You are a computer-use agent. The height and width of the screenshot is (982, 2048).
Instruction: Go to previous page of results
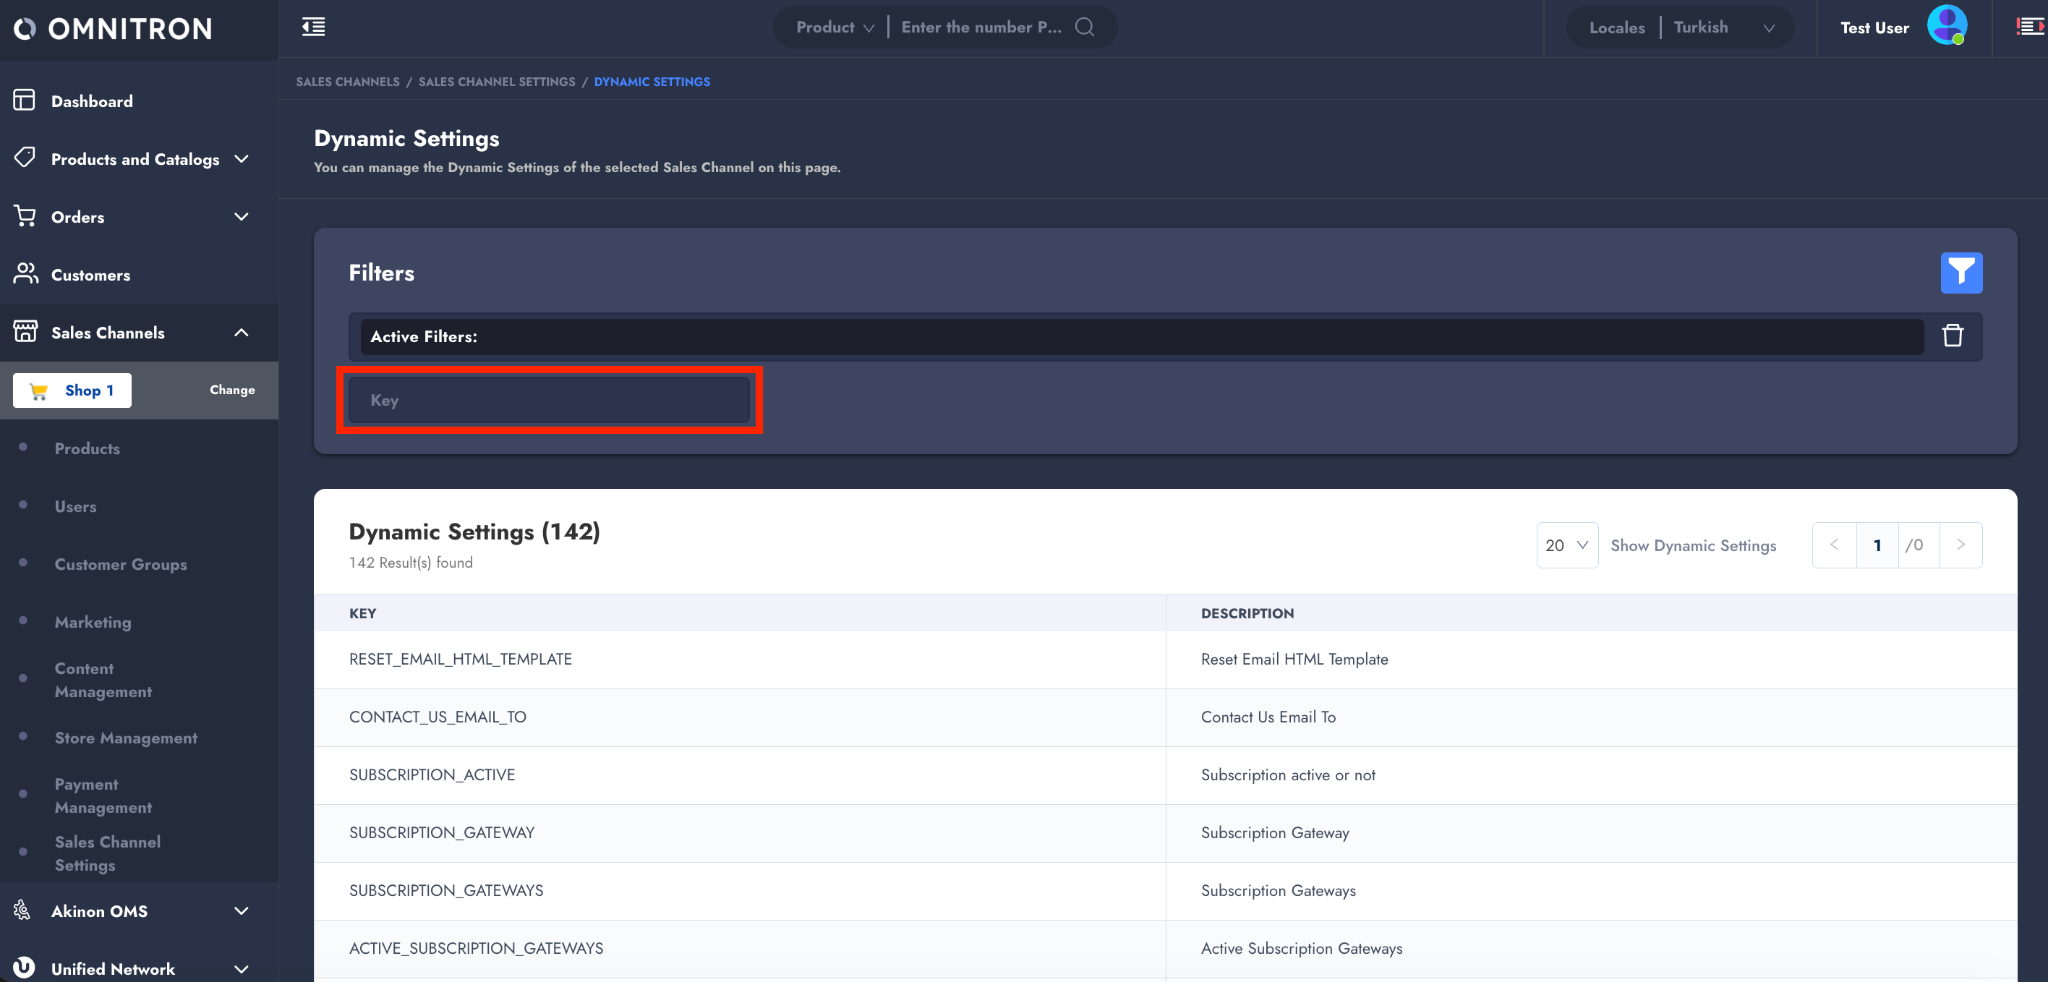pos(1834,545)
